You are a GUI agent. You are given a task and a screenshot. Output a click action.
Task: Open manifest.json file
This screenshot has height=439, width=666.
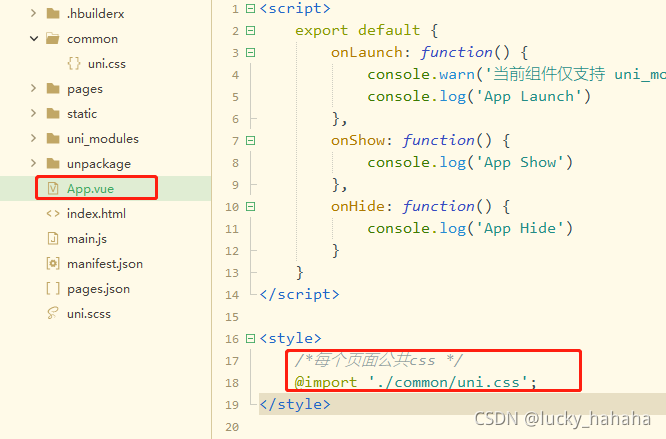click(x=104, y=264)
